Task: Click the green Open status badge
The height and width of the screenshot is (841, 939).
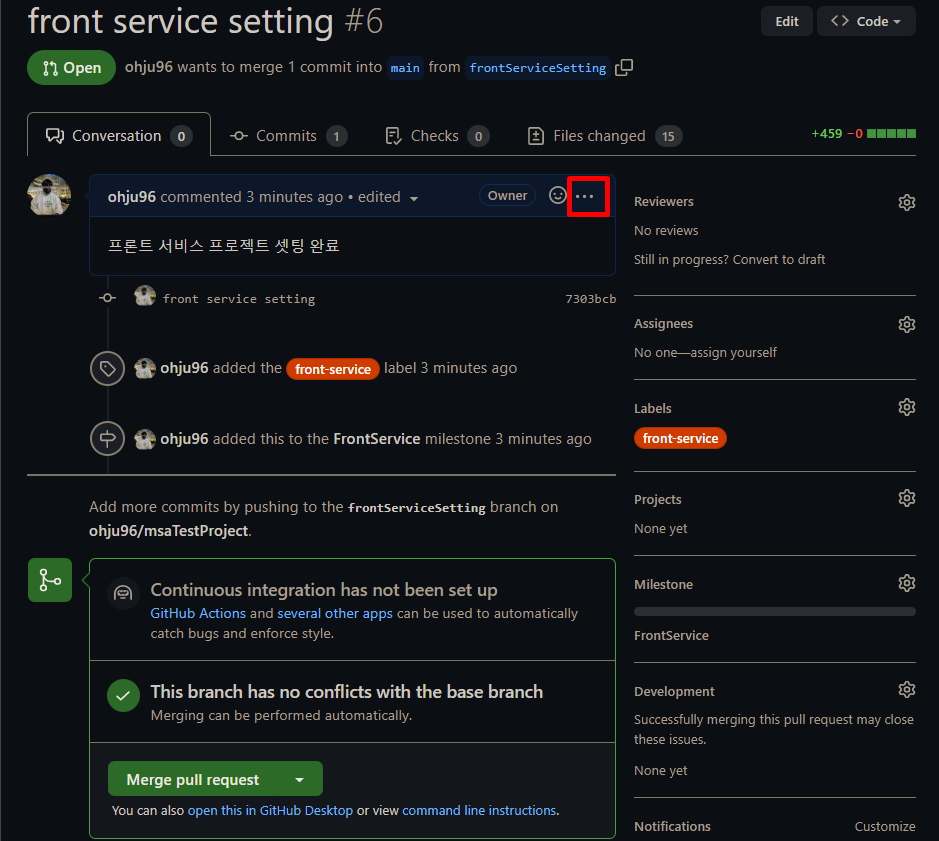Action: (71, 68)
